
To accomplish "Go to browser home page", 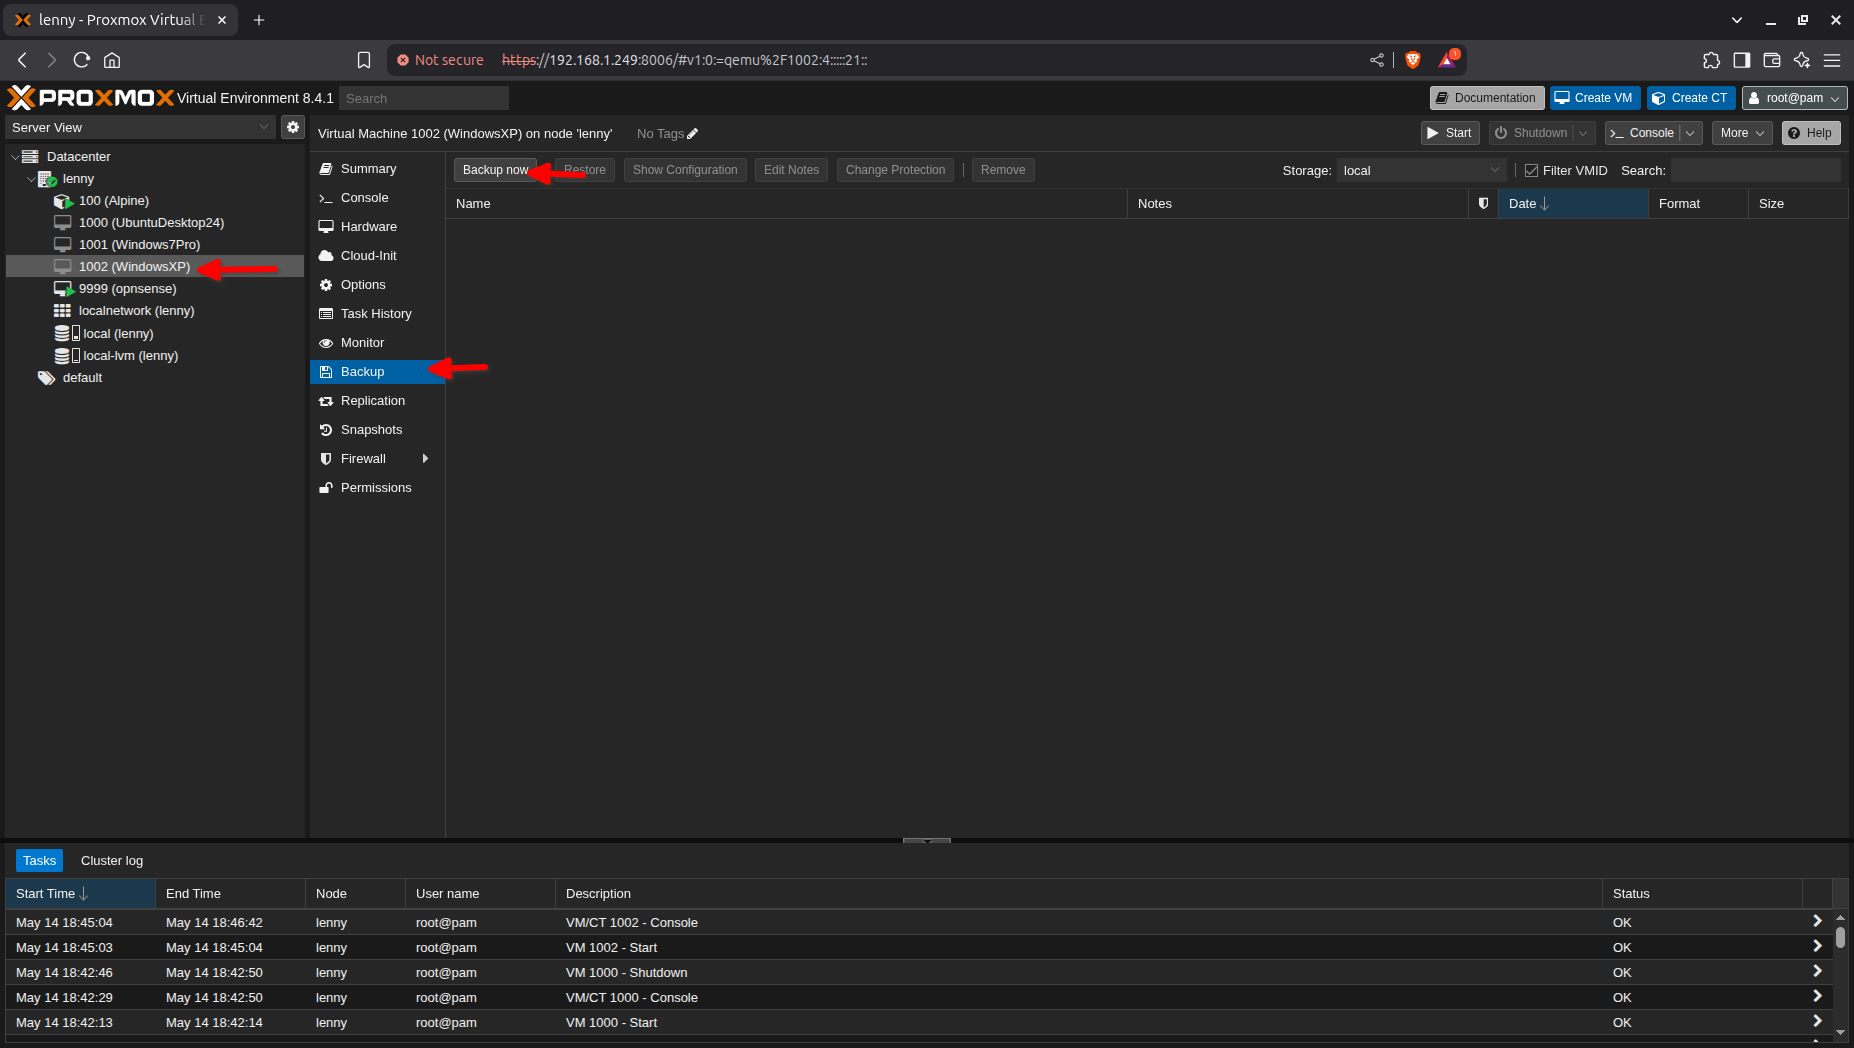I will coord(112,60).
